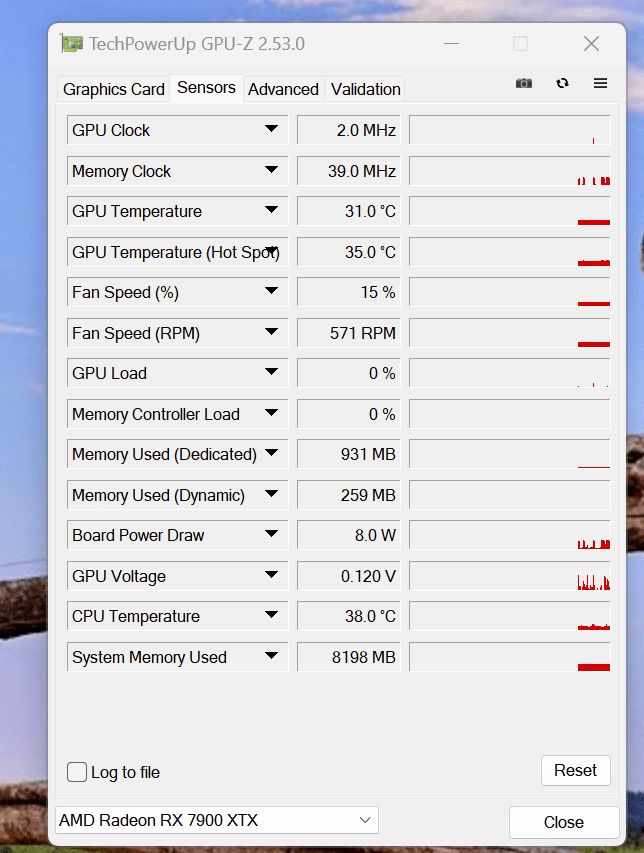The width and height of the screenshot is (644, 853).
Task: Click the Memory Clock history graph
Action: click(x=510, y=171)
